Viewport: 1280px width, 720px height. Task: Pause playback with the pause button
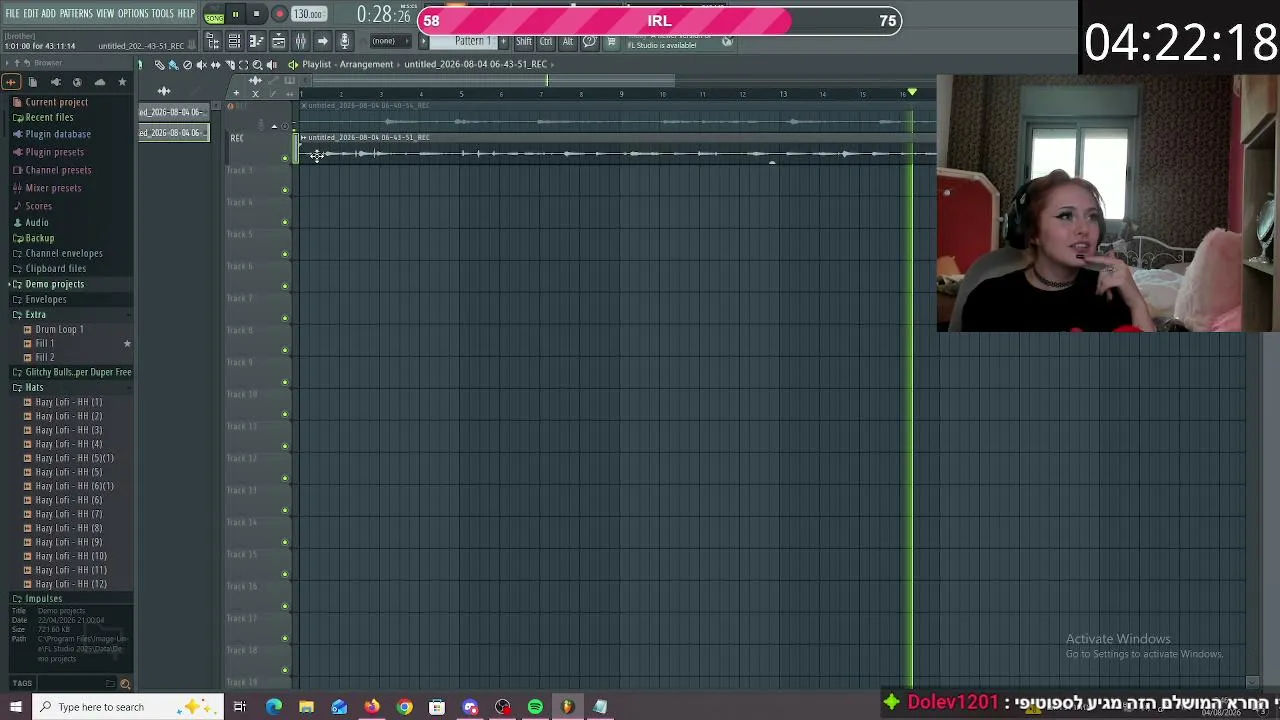(x=235, y=14)
